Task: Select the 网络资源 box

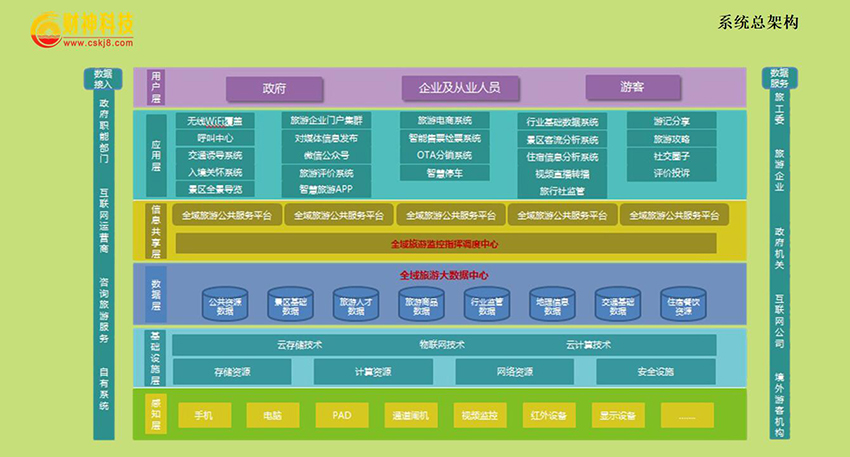Action: (x=514, y=372)
